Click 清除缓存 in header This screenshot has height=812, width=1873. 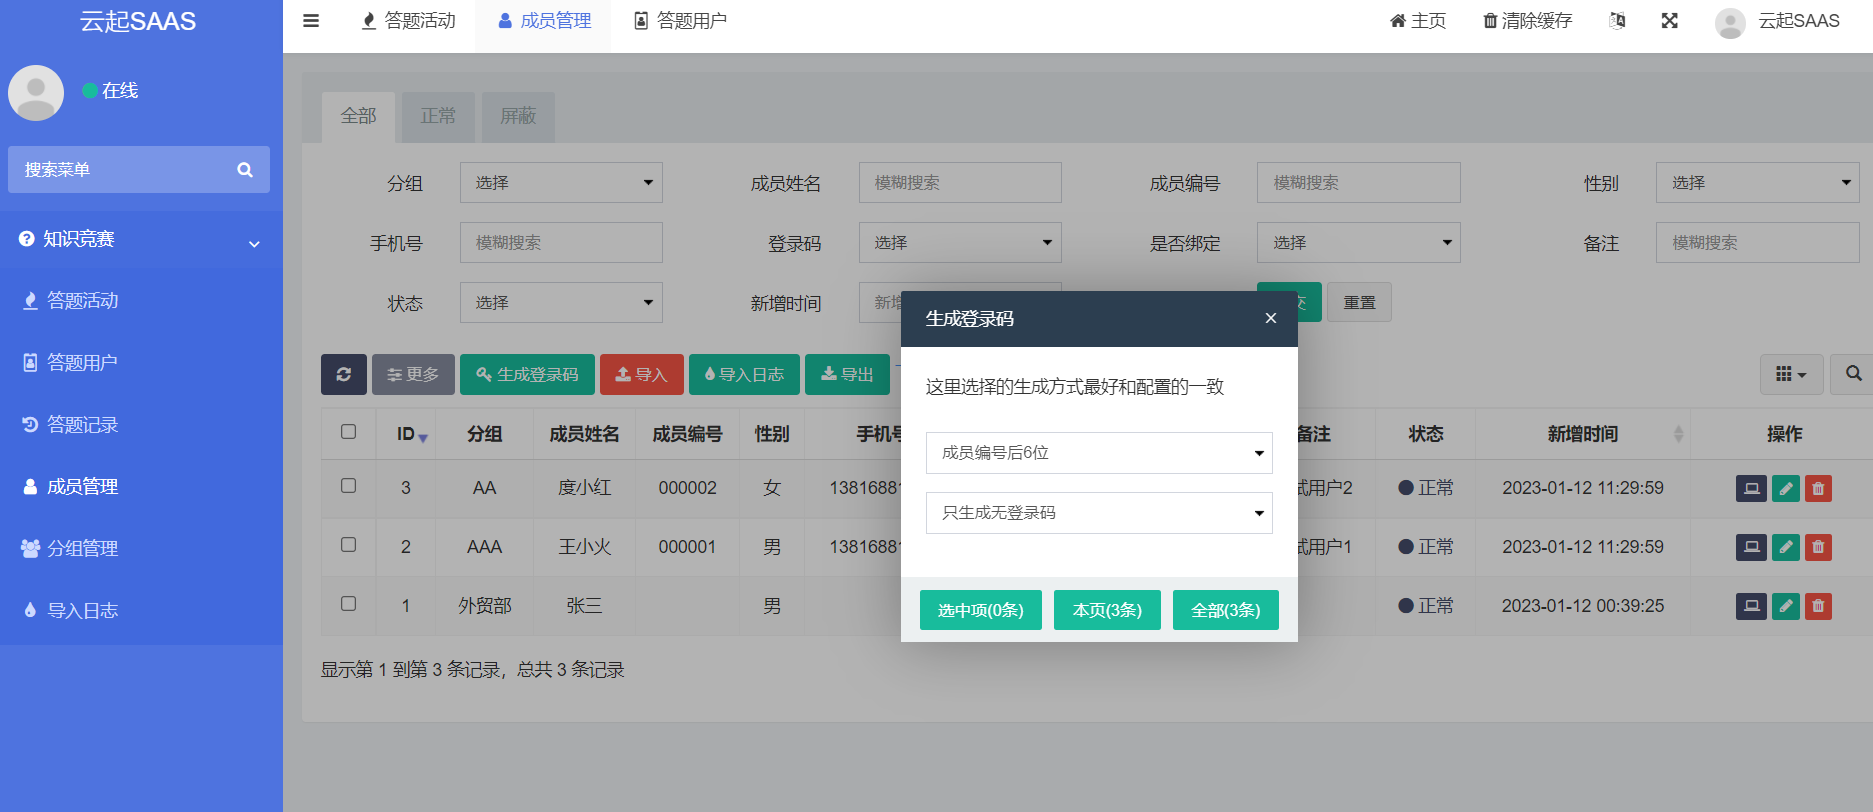(1527, 21)
